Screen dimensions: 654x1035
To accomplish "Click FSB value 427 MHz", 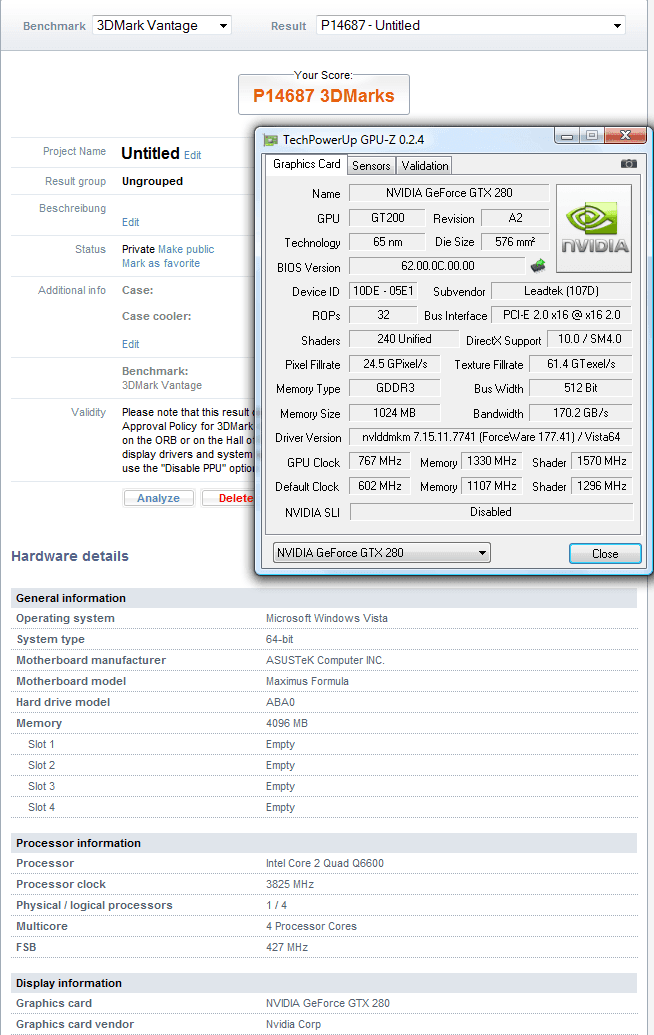I will click(x=287, y=947).
